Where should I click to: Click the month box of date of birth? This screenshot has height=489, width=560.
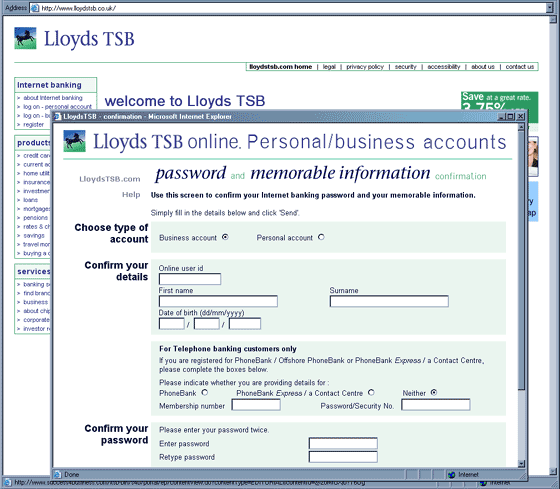(x=207, y=324)
